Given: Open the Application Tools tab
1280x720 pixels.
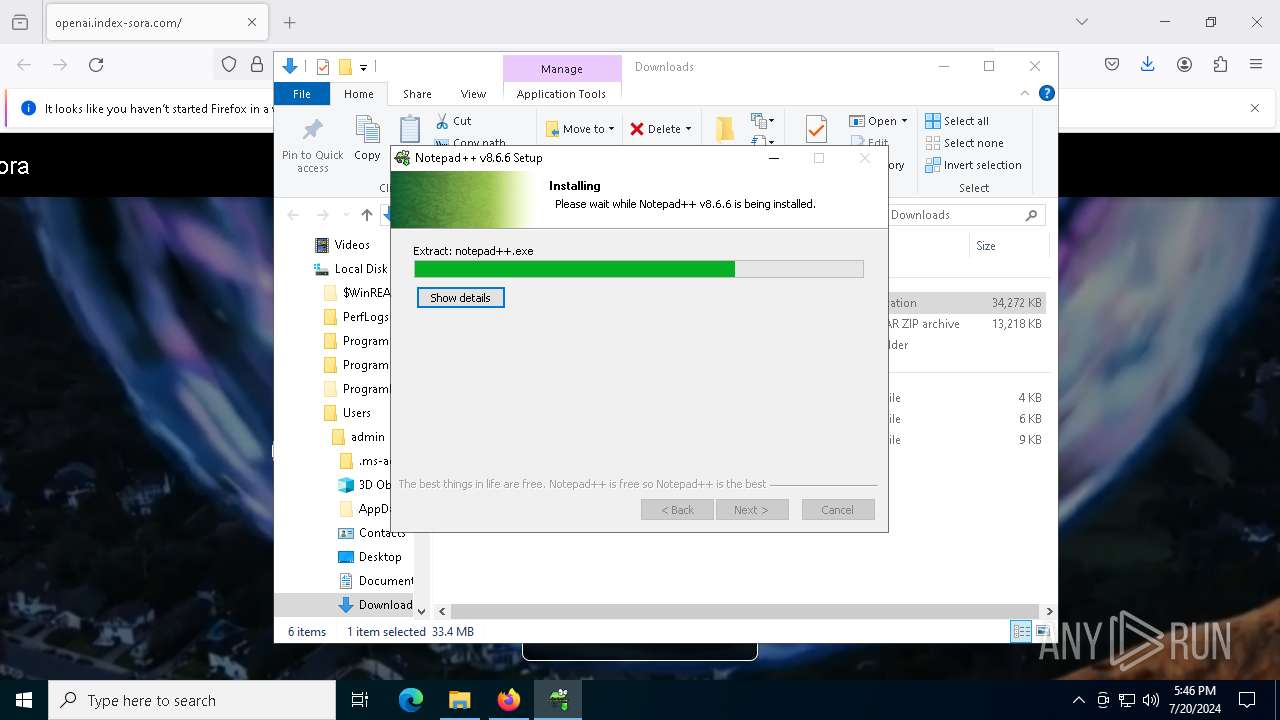Looking at the screenshot, I should (x=561, y=93).
